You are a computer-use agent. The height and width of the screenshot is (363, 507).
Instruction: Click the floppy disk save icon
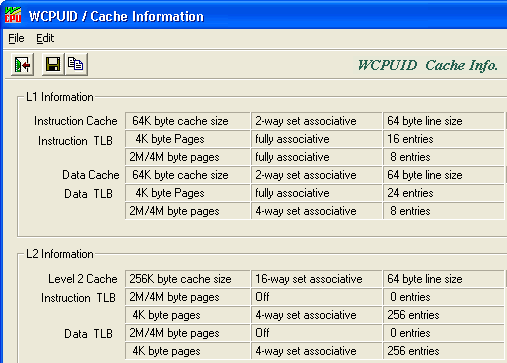tap(53, 64)
